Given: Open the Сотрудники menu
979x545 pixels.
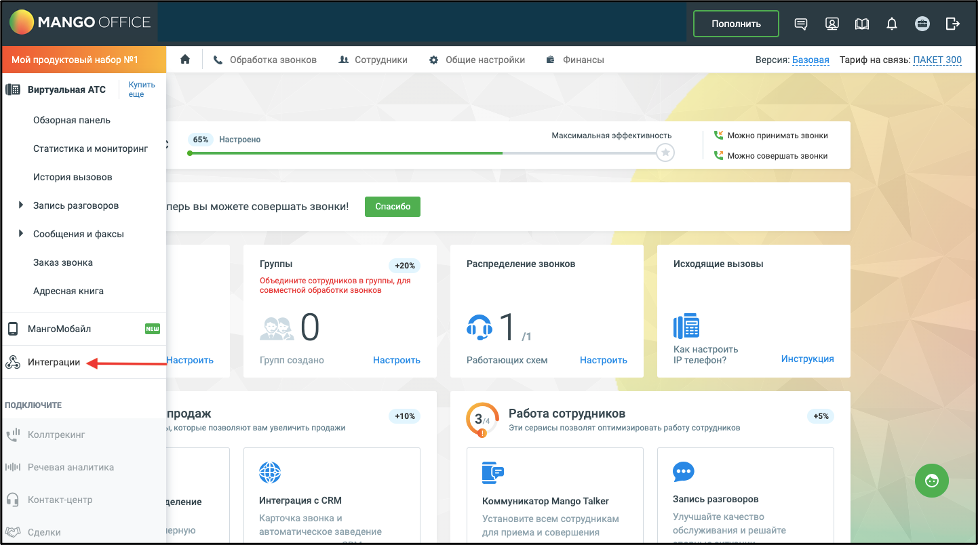Looking at the screenshot, I should click(373, 60).
